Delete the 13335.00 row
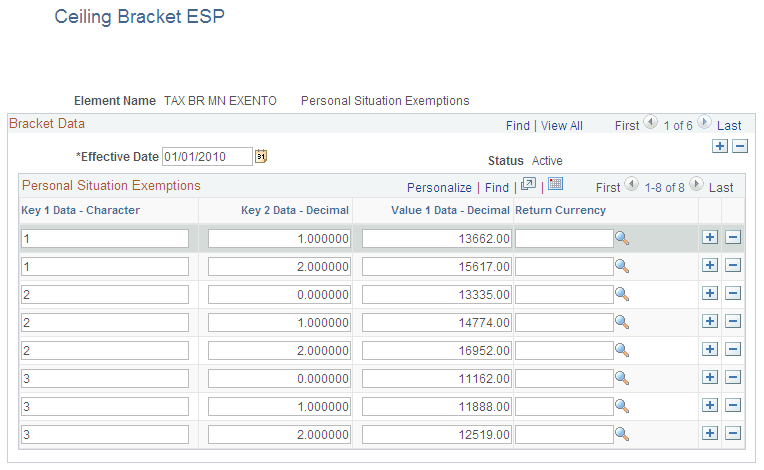 coord(733,293)
